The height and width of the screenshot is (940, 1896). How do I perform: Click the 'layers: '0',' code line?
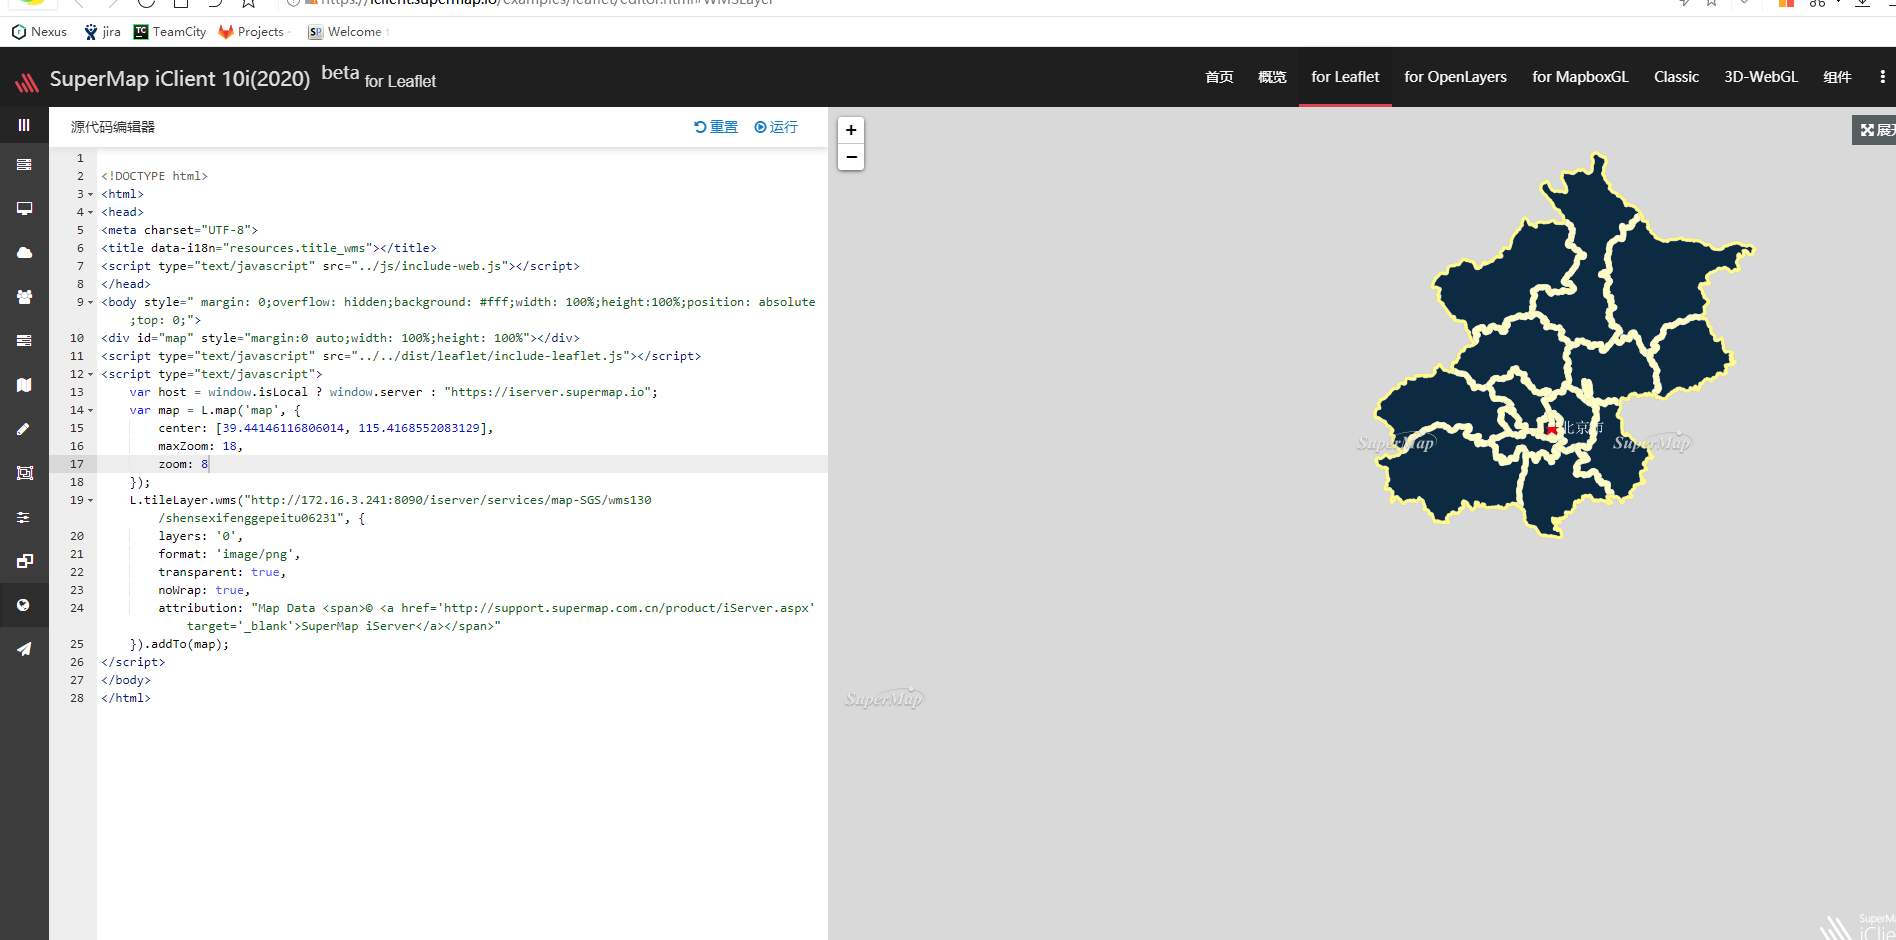point(200,536)
